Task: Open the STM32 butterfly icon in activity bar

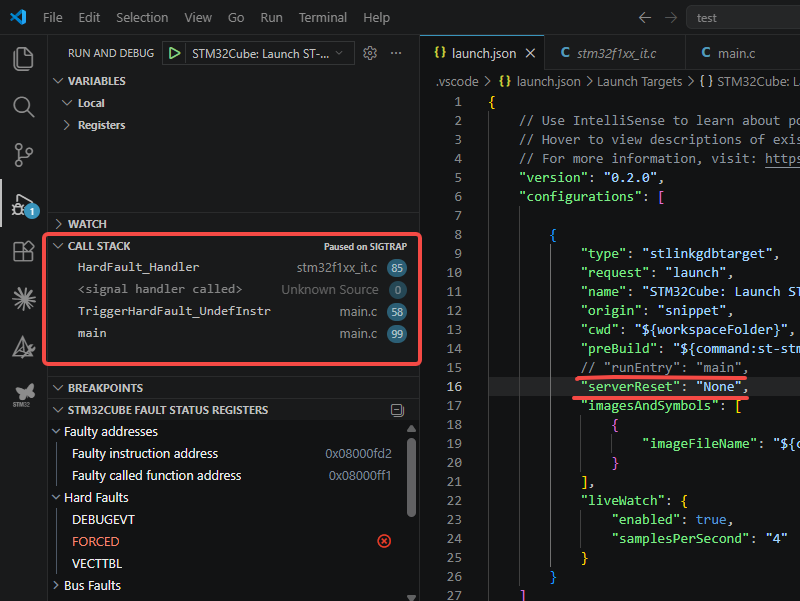Action: 23,394
